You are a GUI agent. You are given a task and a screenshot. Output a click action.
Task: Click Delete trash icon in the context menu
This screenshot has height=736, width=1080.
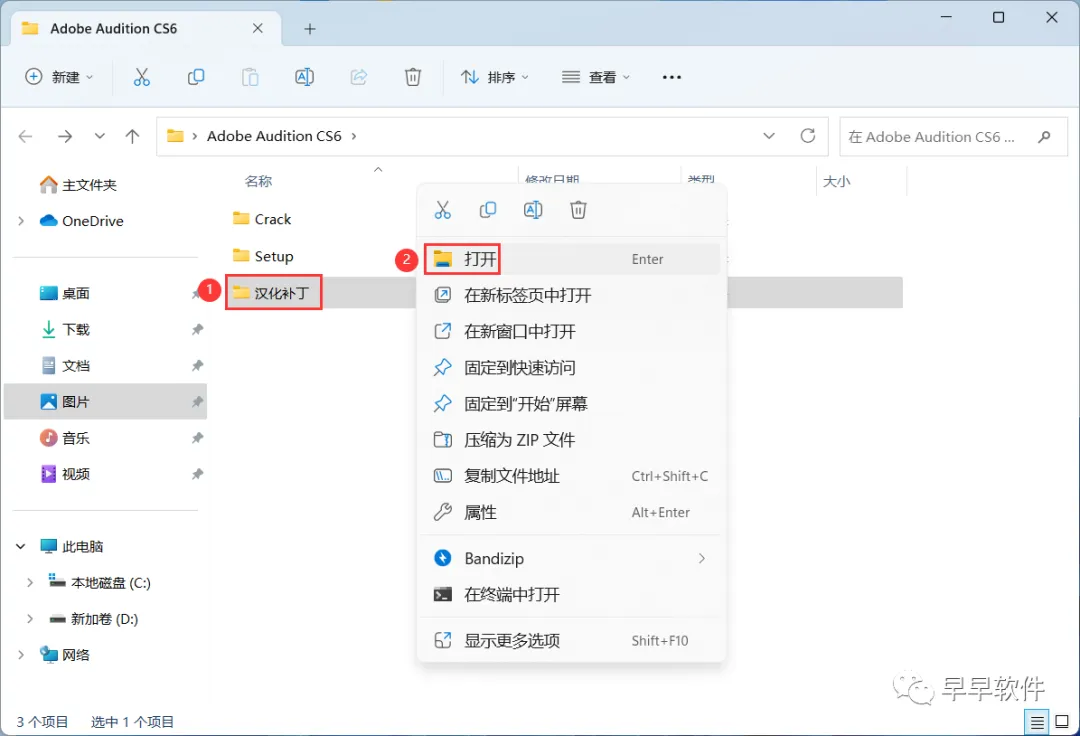[578, 210]
